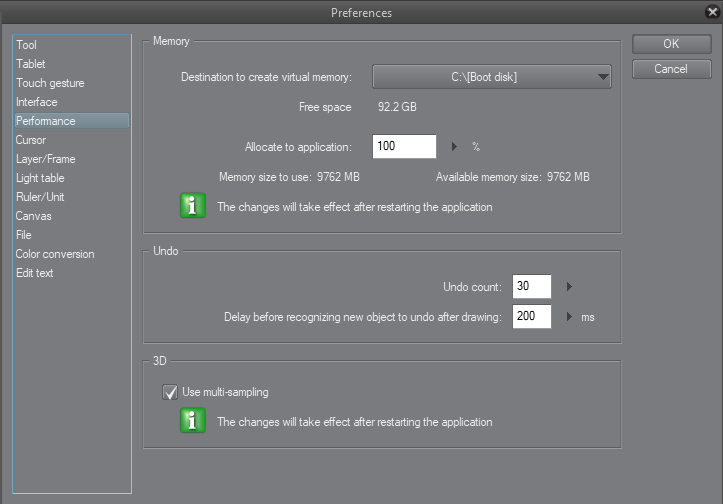
Task: Toggle the Use multi-sampling checkbox
Action: click(x=169, y=393)
